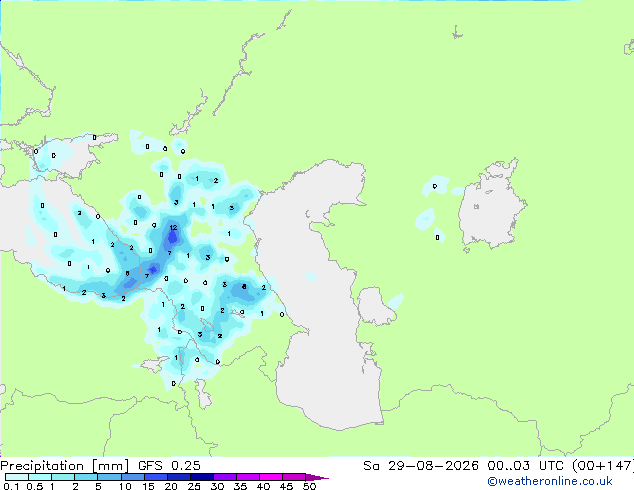Image resolution: width=634 pixels, height=490 pixels.
Task: Select the 5 mm legend color swatch
Action: [x=109, y=477]
